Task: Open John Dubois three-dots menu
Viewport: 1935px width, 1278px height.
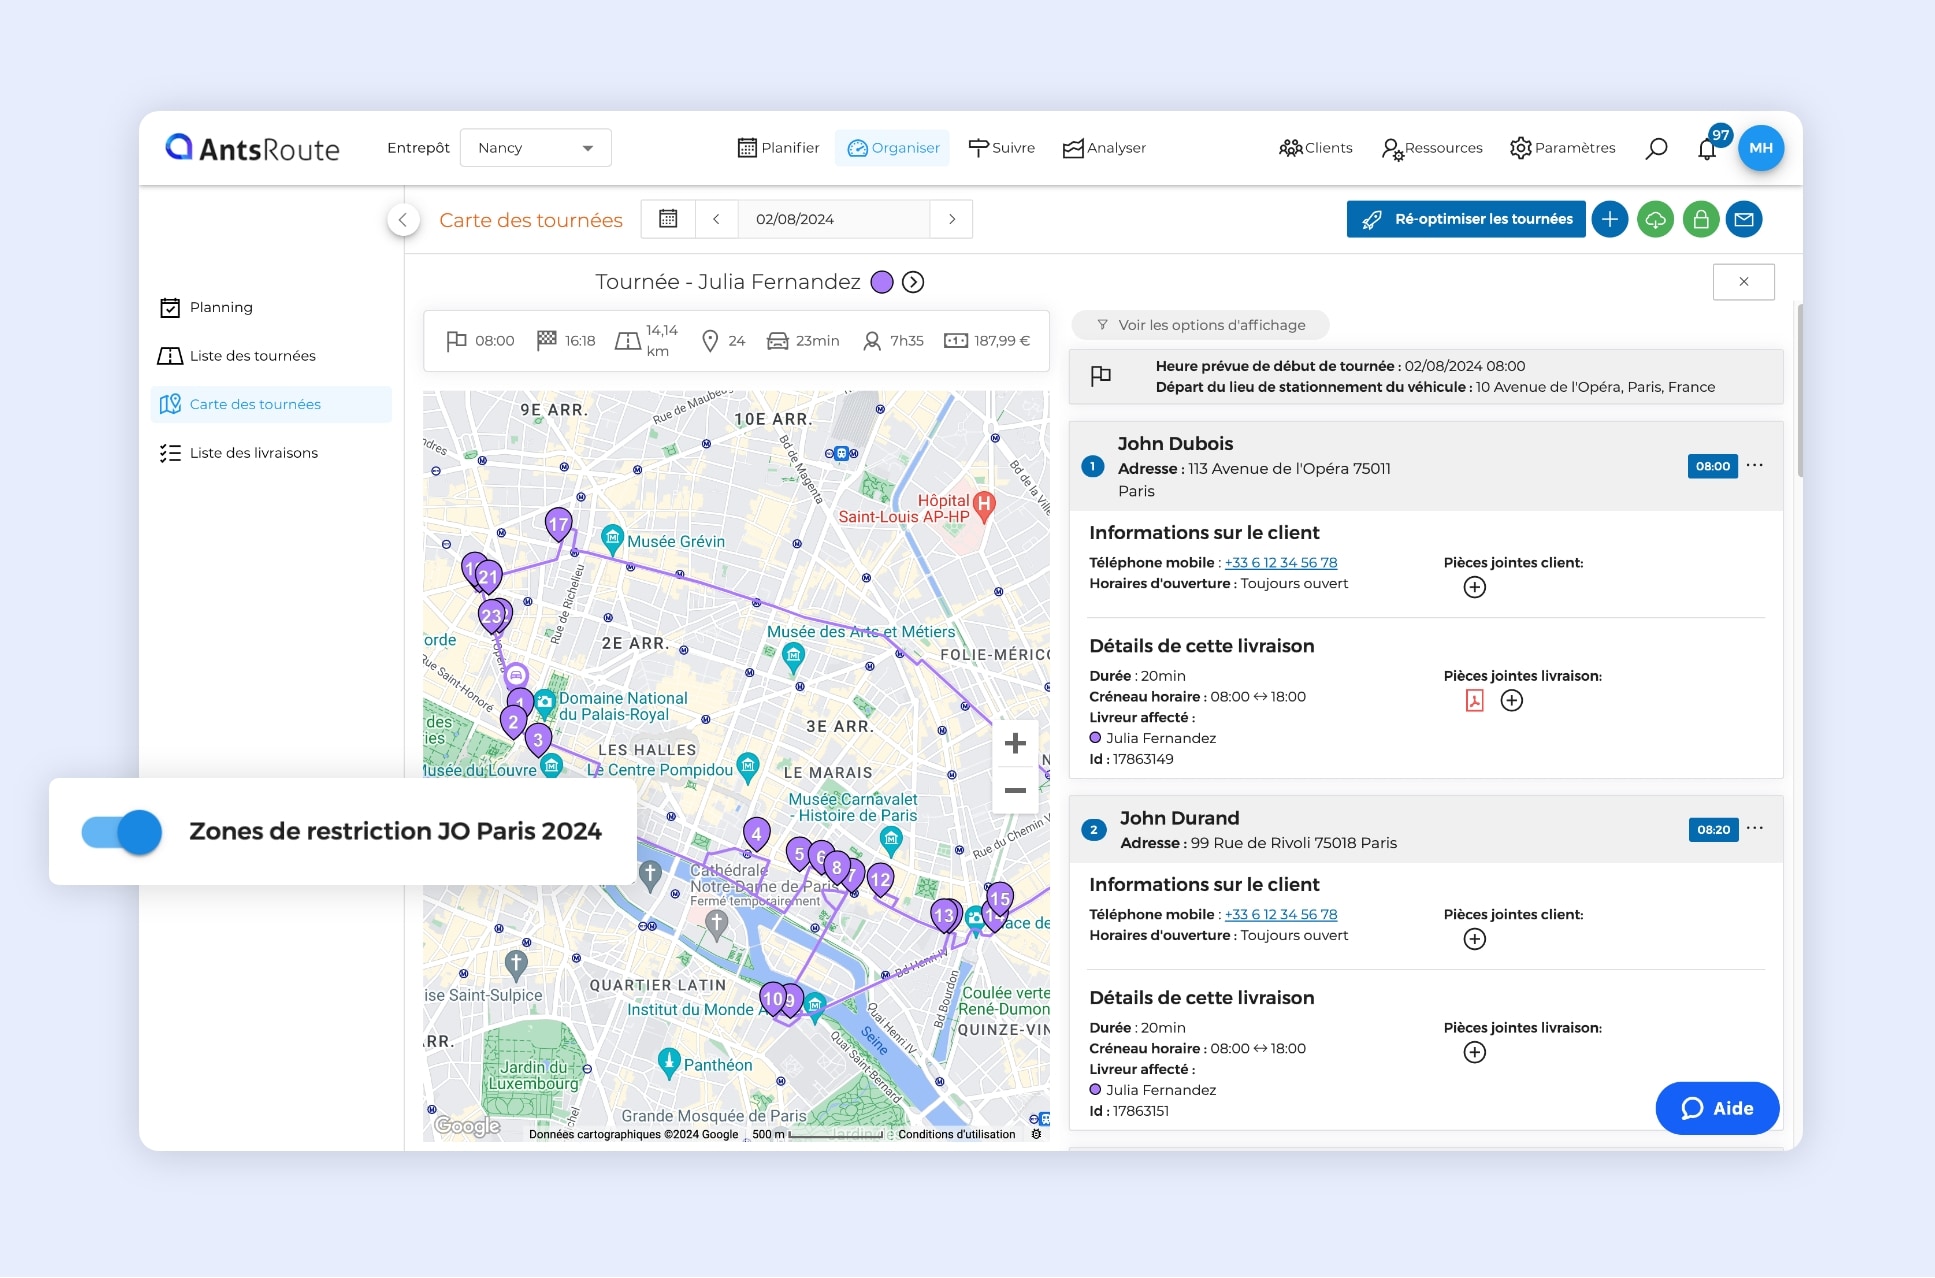Action: 1755,465
